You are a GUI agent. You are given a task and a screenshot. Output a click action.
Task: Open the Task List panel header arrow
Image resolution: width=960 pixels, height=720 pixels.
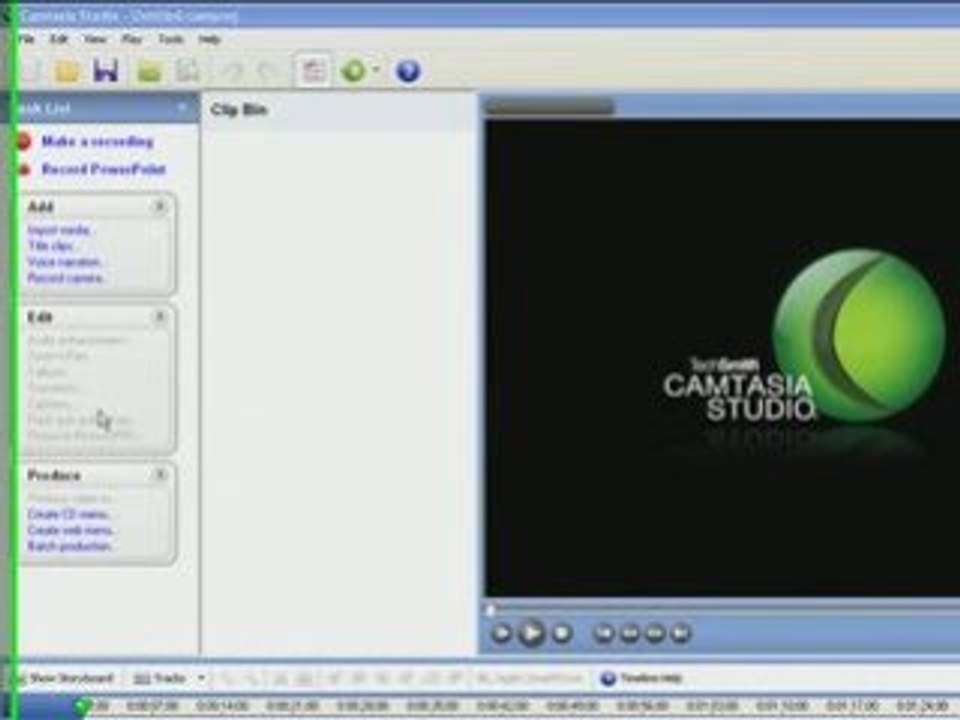point(182,108)
